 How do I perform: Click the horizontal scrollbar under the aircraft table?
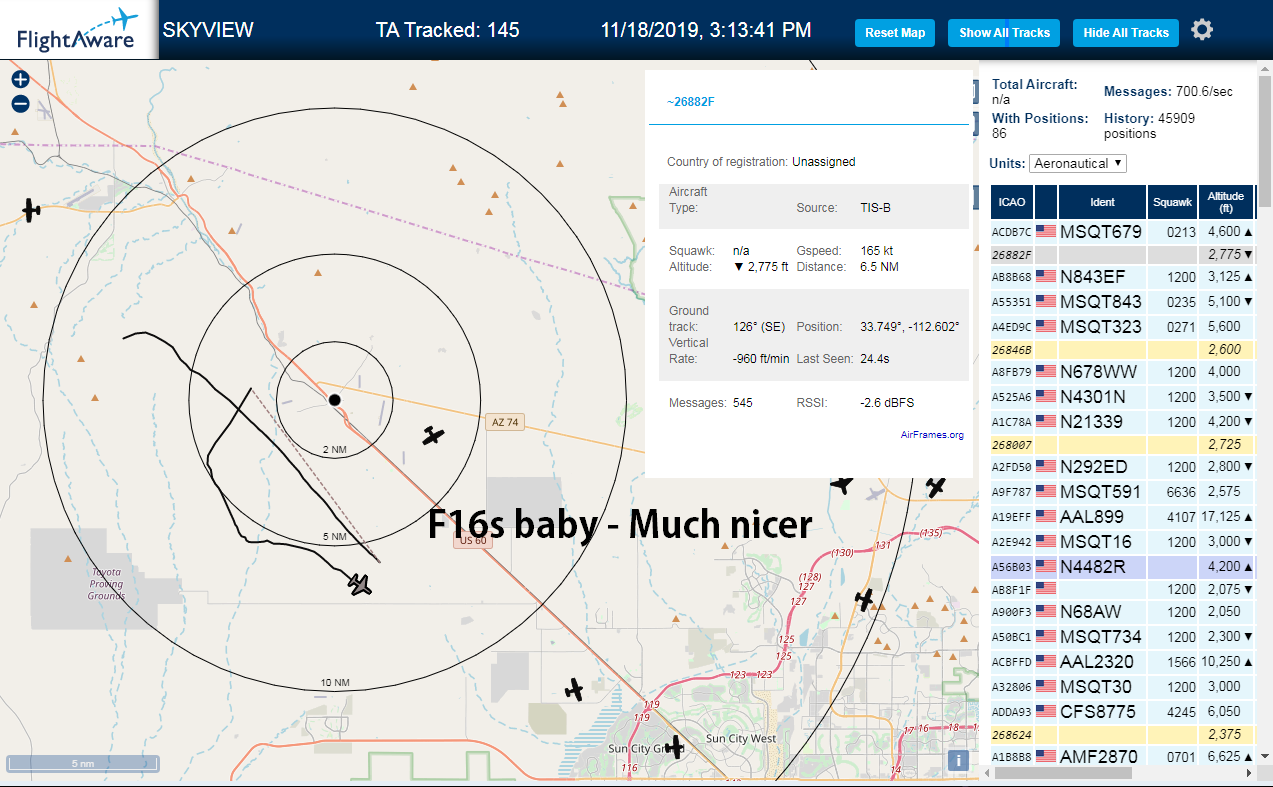[x=1061, y=772]
